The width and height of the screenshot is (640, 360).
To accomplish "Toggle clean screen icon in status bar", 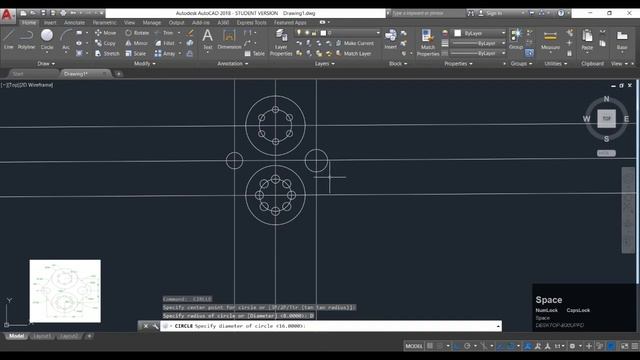I will (x=624, y=346).
